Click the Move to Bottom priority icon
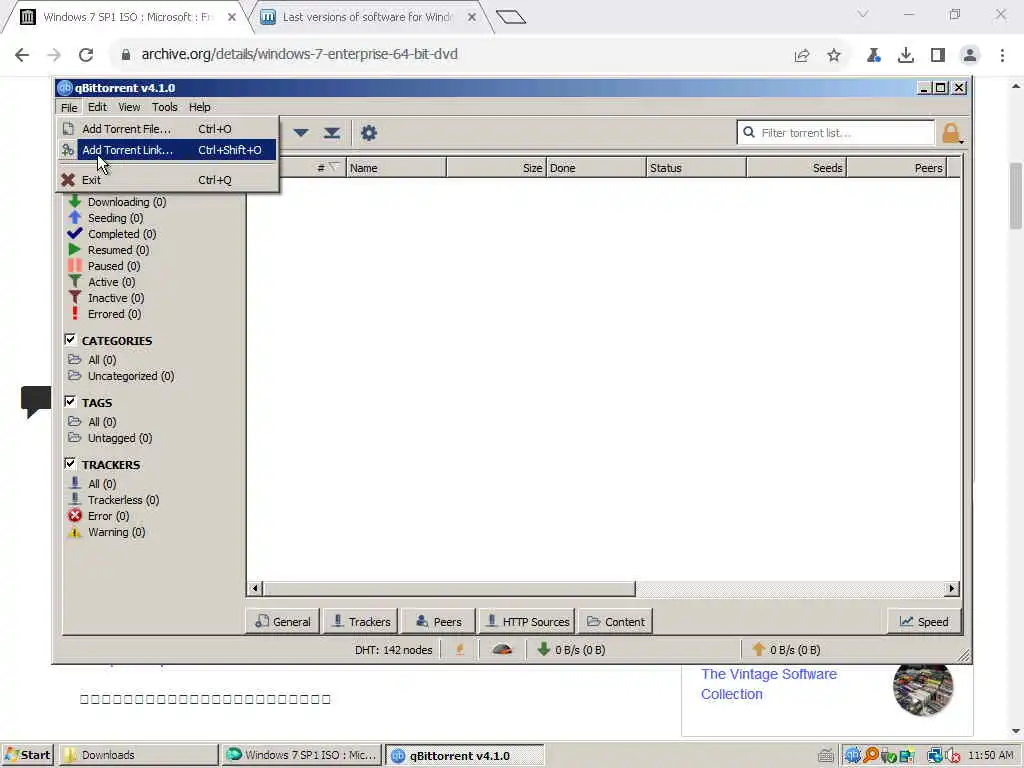 coord(332,133)
